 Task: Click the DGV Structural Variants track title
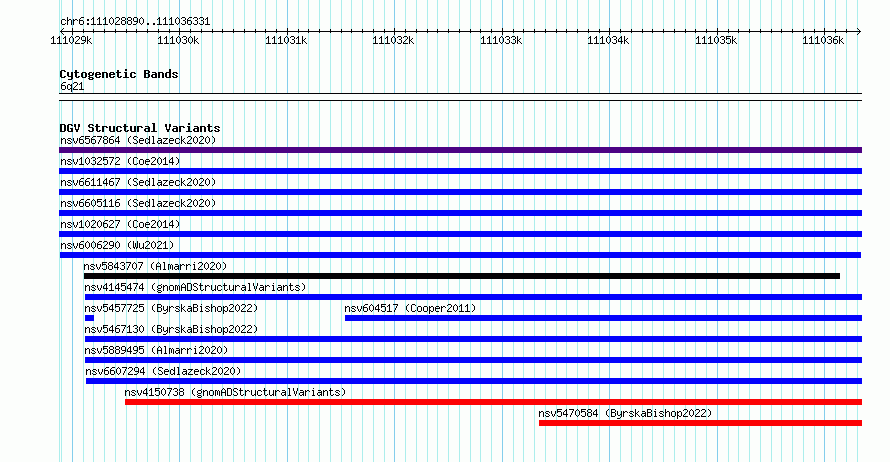140,128
